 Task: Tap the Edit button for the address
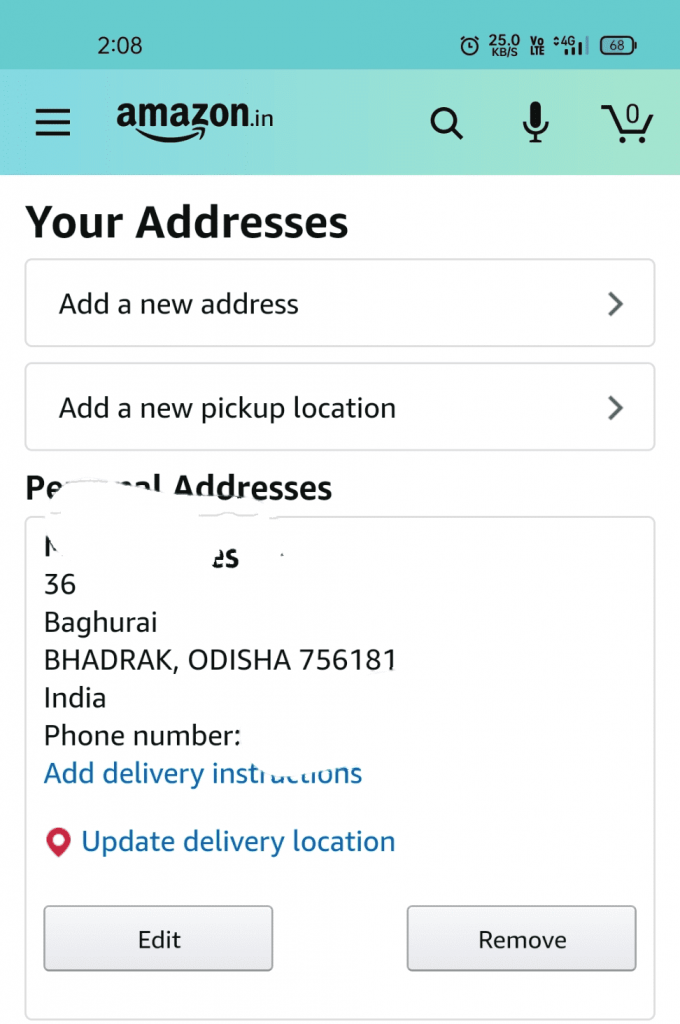(157, 939)
